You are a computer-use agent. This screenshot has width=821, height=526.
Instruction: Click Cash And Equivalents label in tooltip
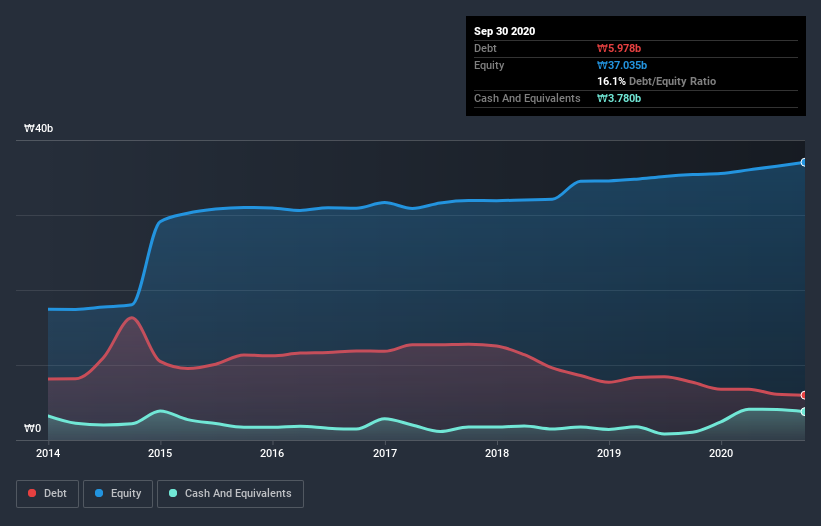click(527, 98)
